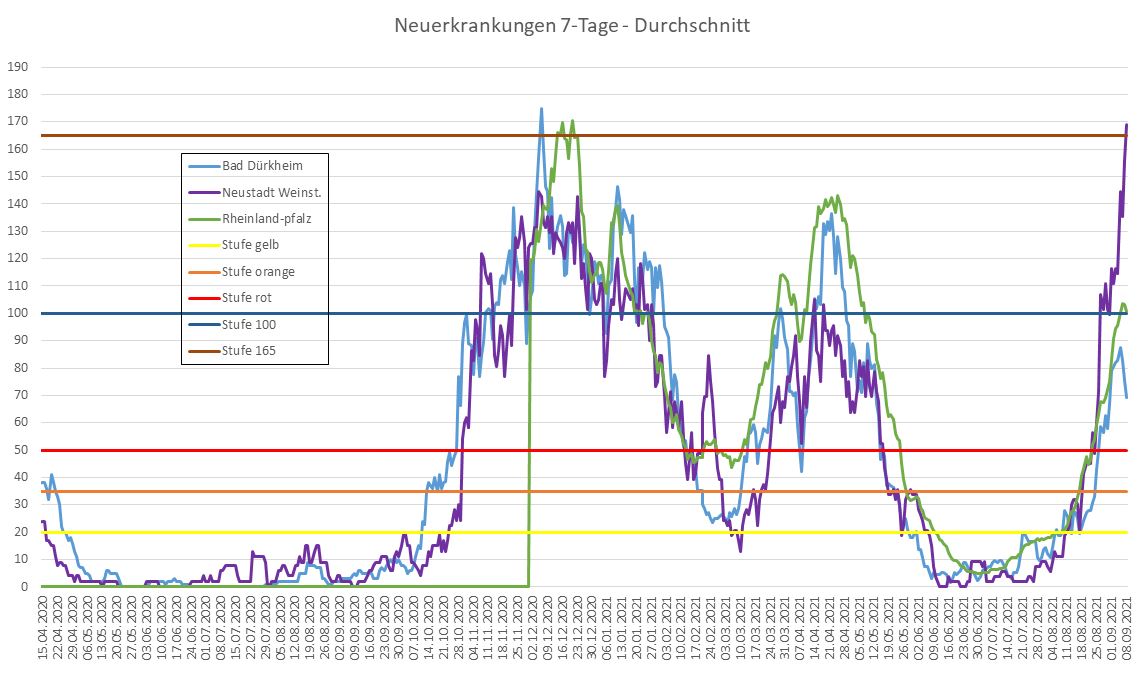Select the first date label 15.04.2020
The image size is (1143, 698).
coord(43,628)
